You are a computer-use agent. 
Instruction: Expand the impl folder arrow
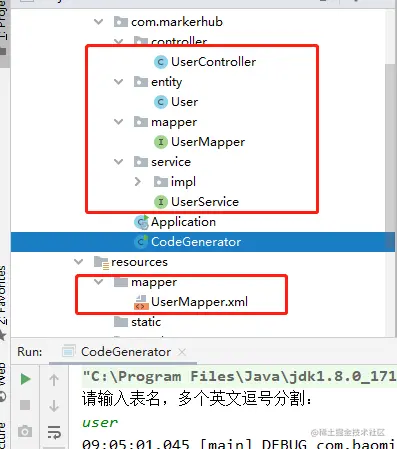[138, 182]
